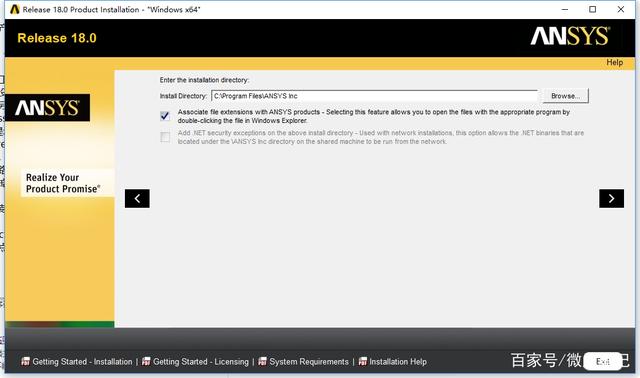Open Getting Started - Licensing guide
Image resolution: width=640 pixels, height=378 pixels.
(201, 362)
